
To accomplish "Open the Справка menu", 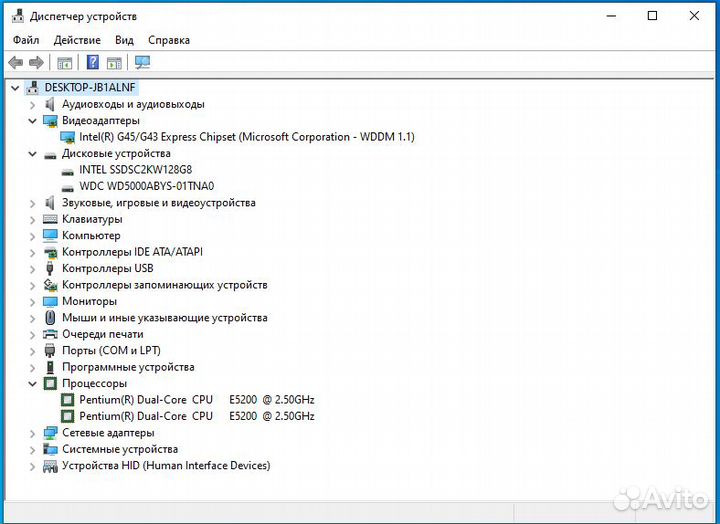I will 169,40.
